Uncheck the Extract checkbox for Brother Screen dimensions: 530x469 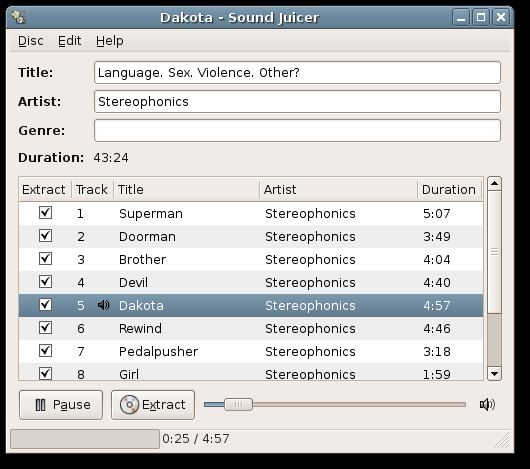45,259
